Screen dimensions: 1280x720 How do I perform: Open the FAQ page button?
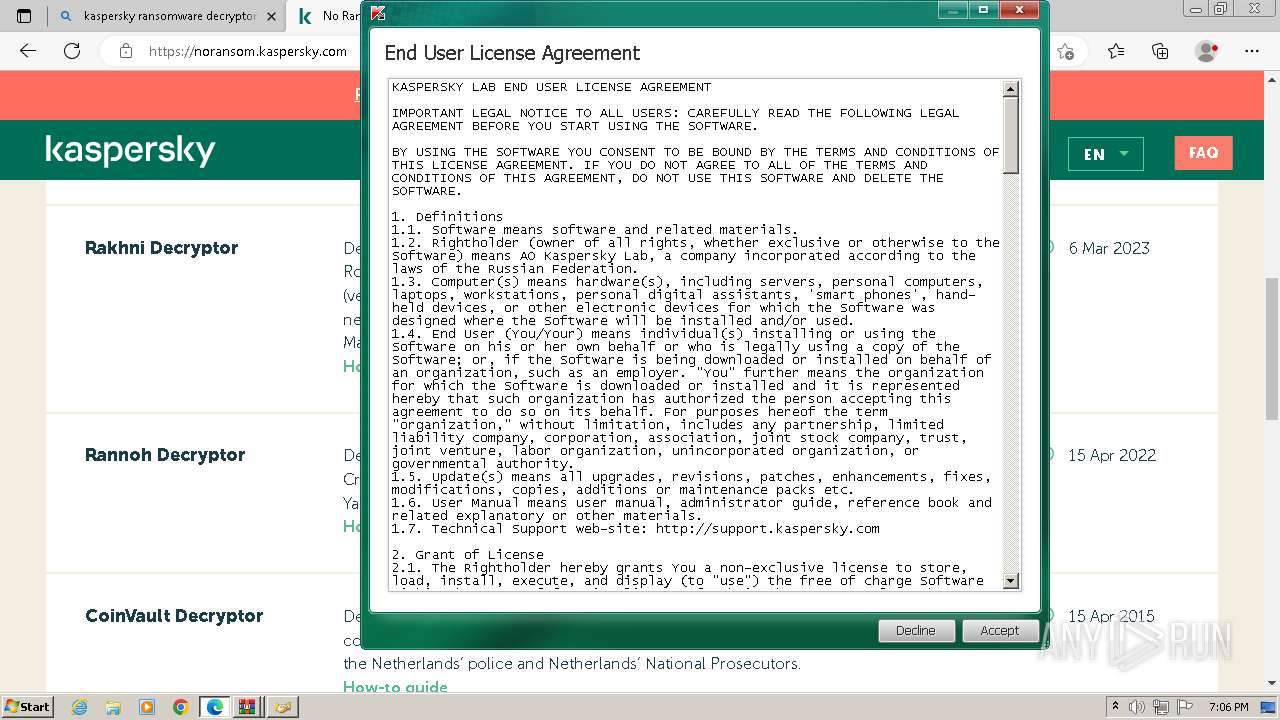1203,153
